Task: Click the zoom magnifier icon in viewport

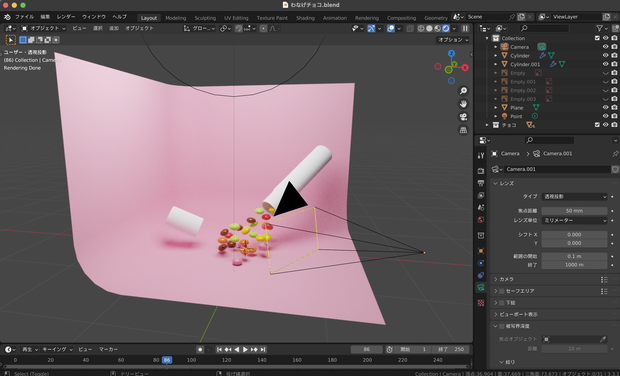Action: (463, 91)
